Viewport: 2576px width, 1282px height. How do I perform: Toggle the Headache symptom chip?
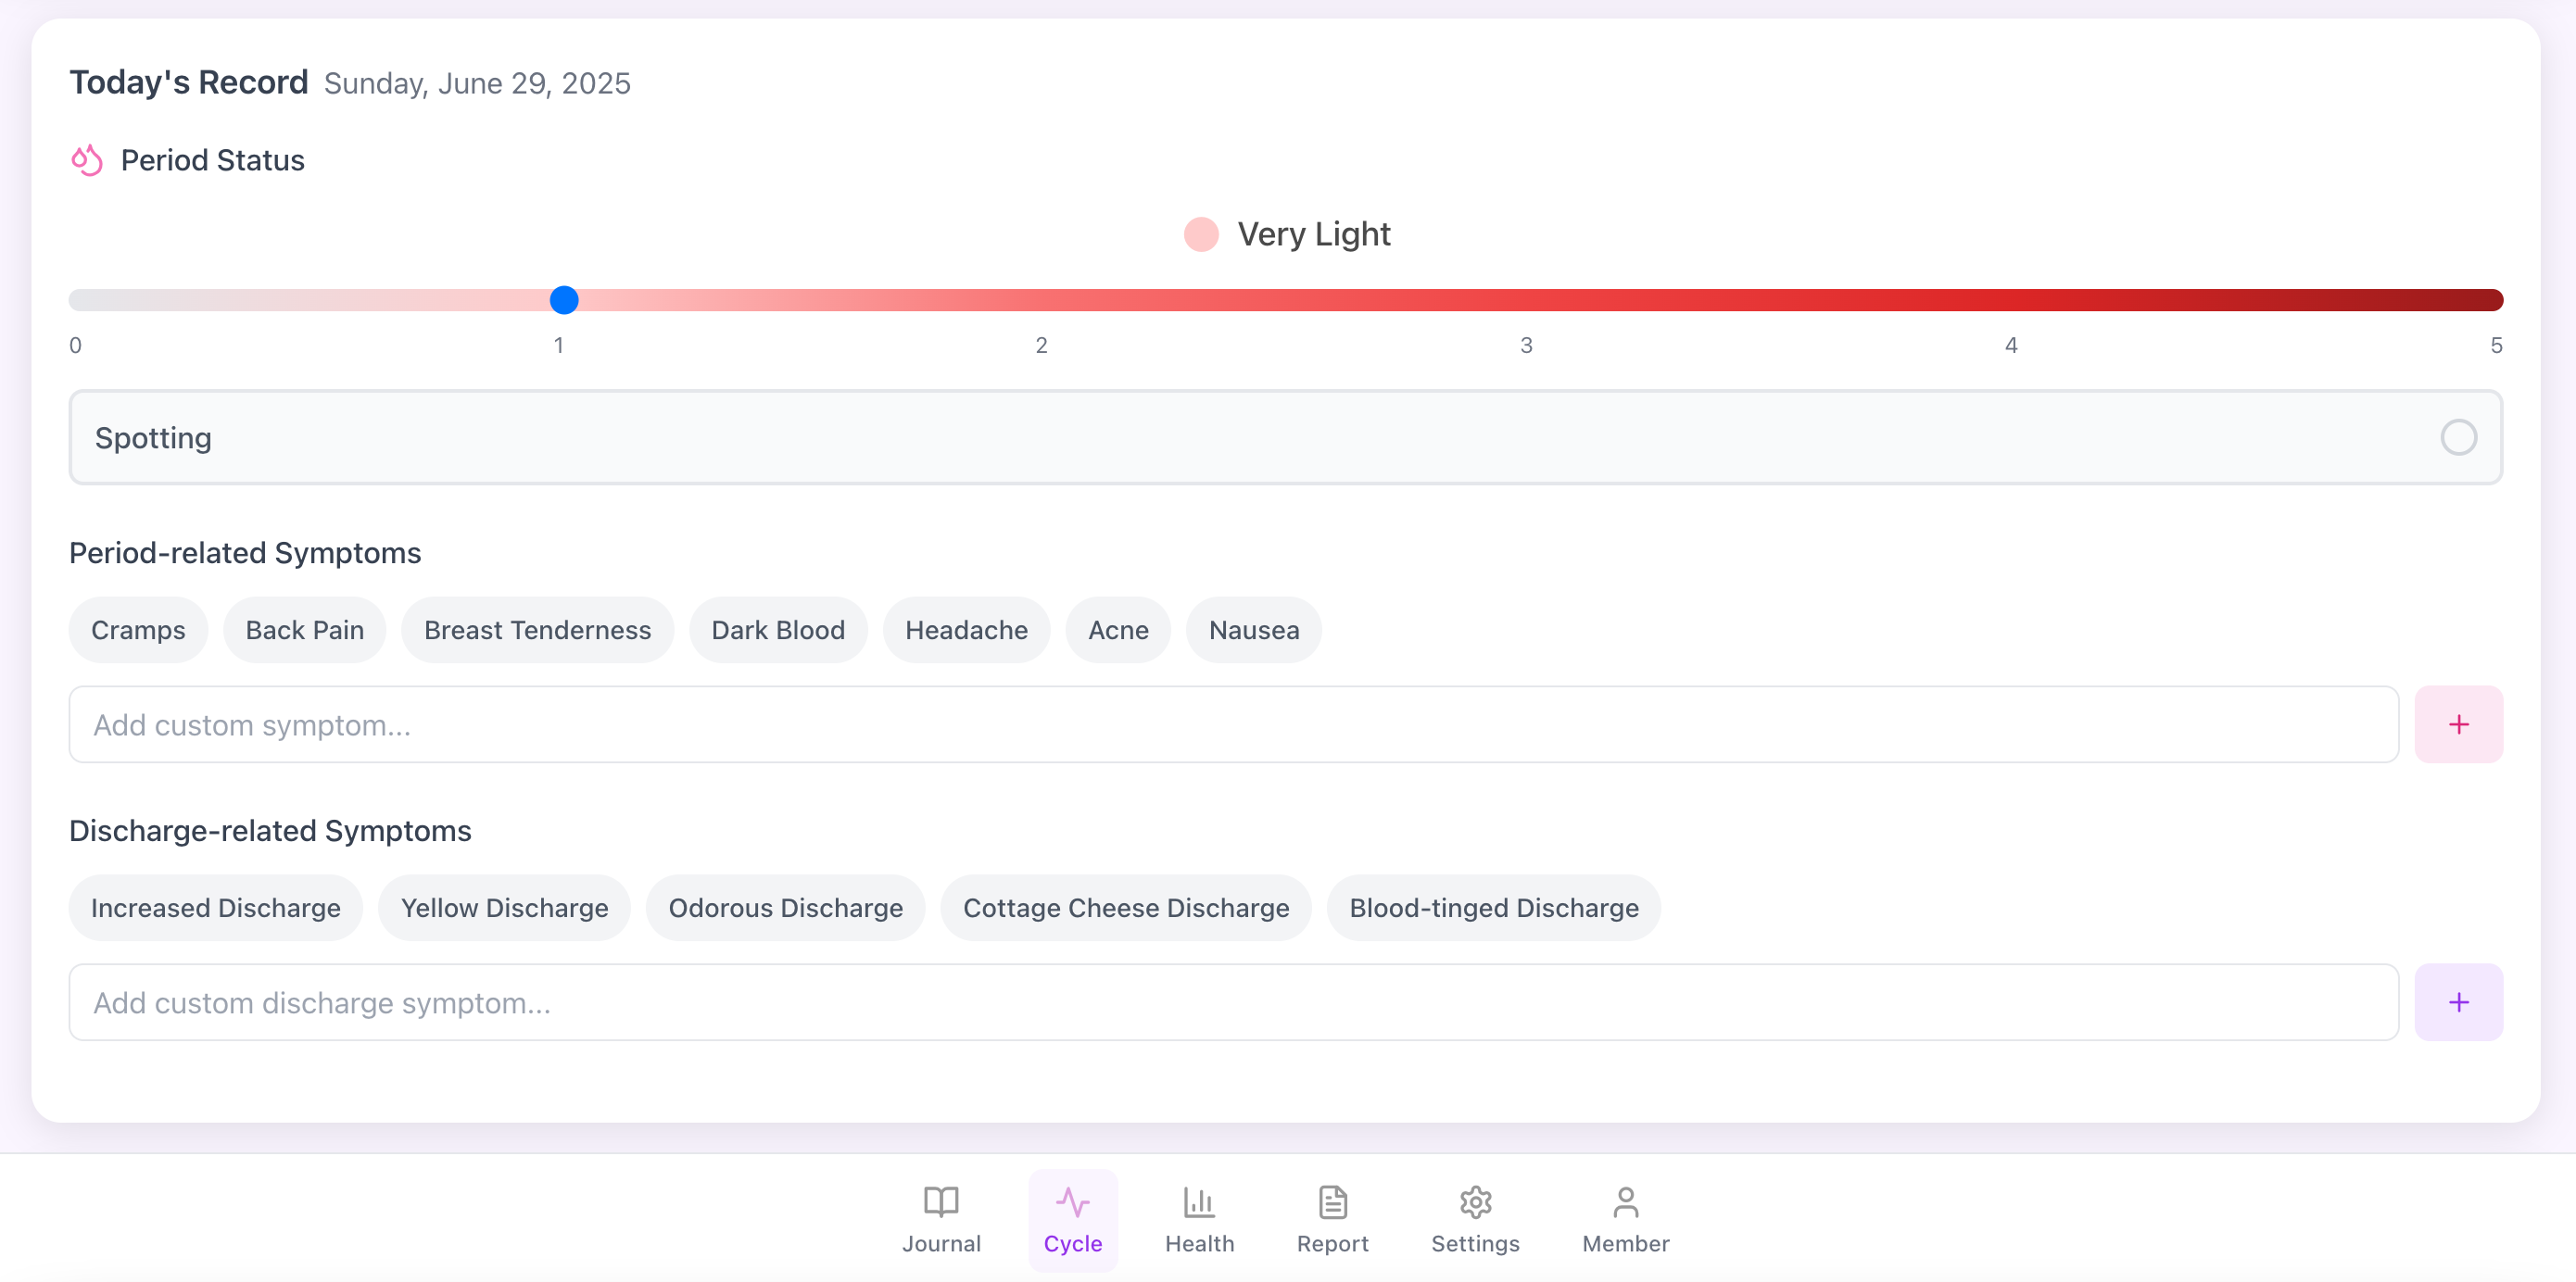[x=965, y=630]
